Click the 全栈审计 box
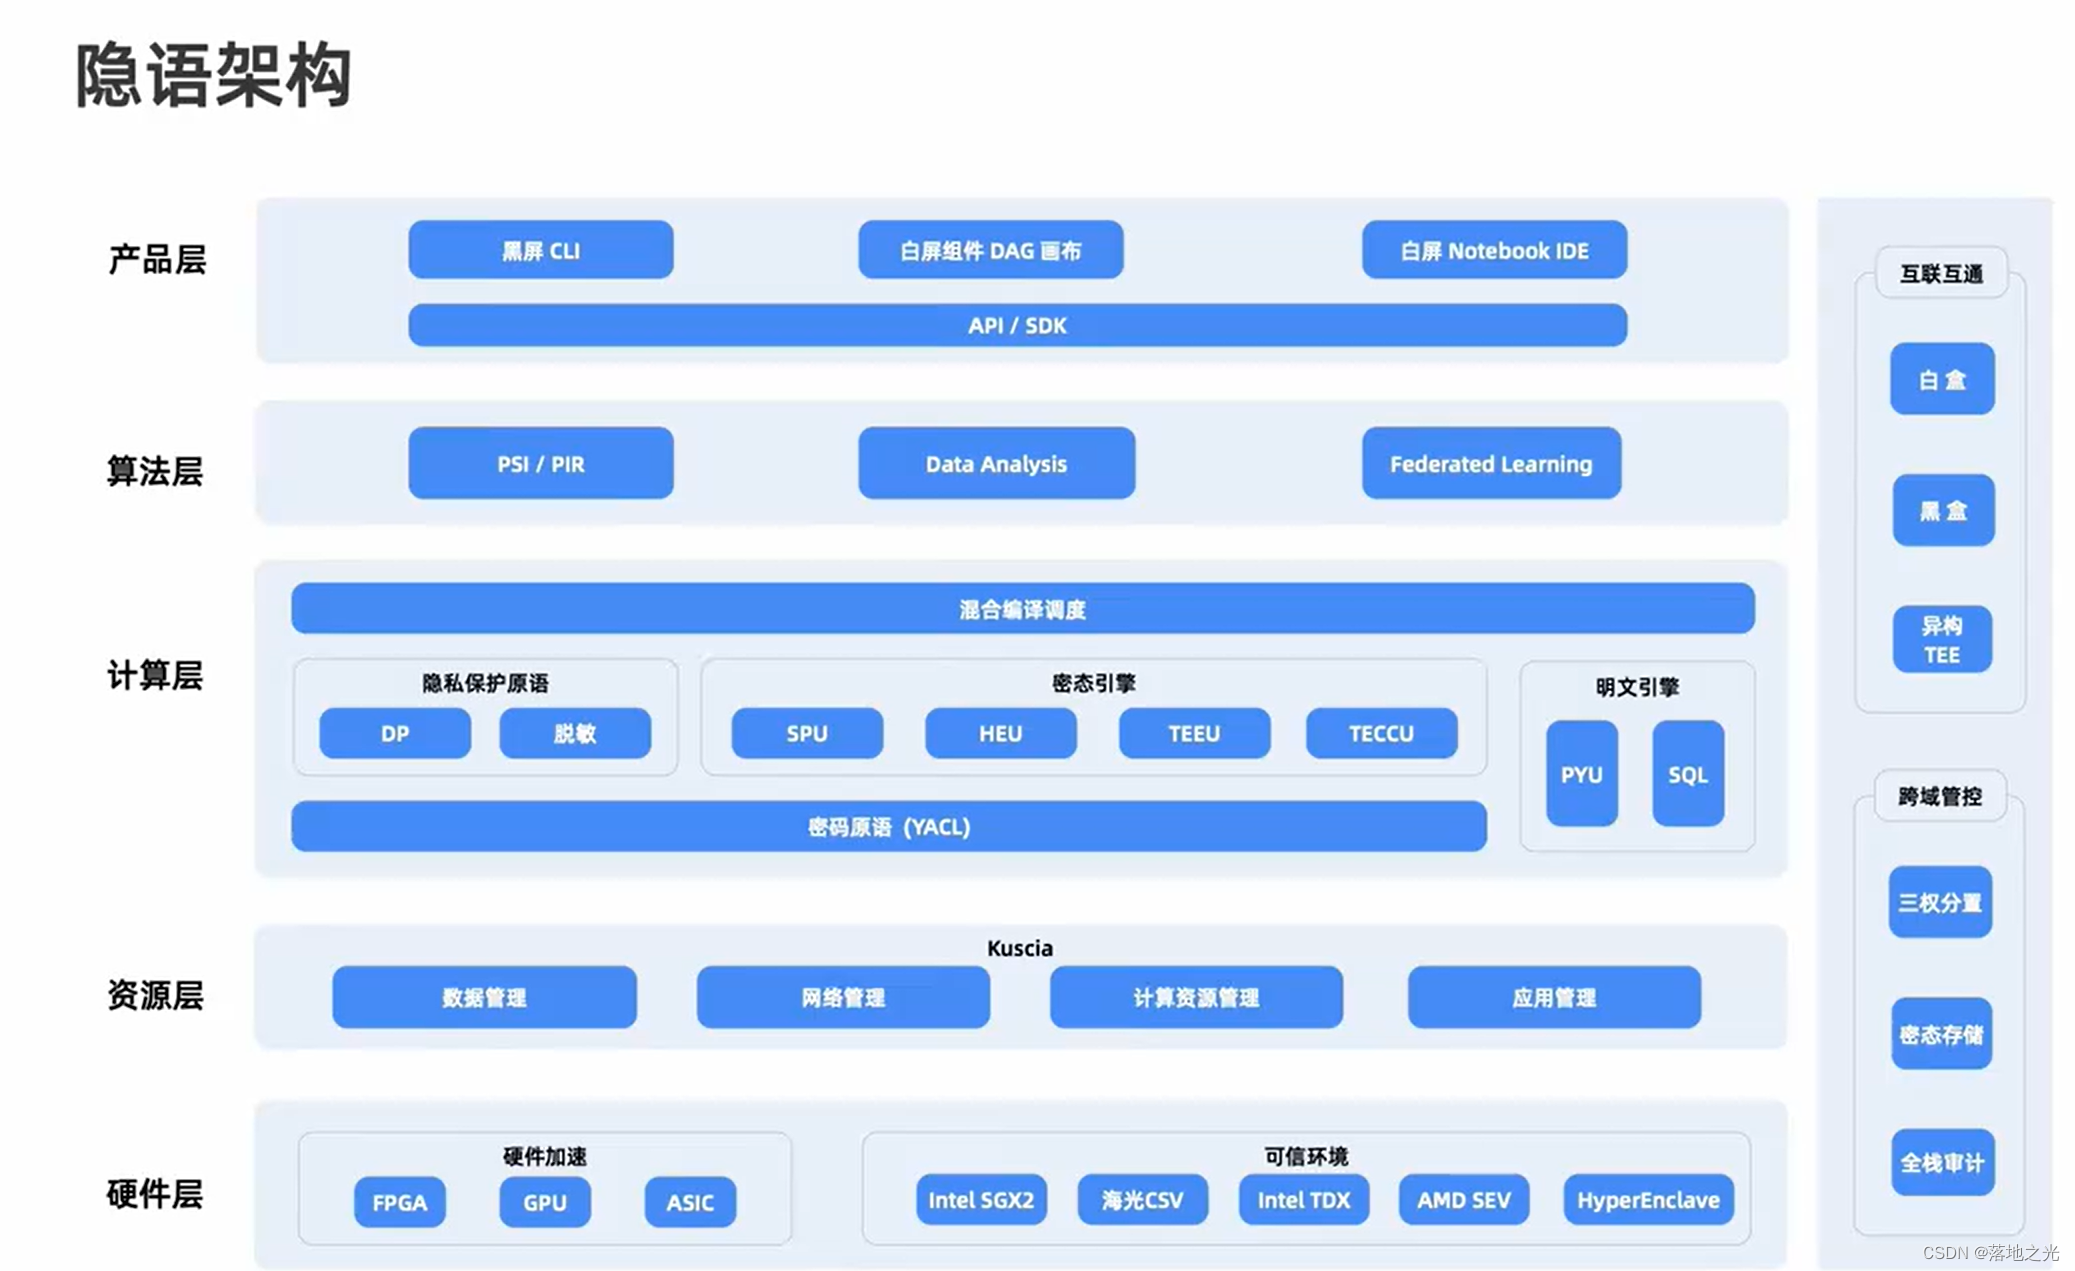Image resolution: width=2075 pixels, height=1271 pixels. pyautogui.click(x=1942, y=1162)
